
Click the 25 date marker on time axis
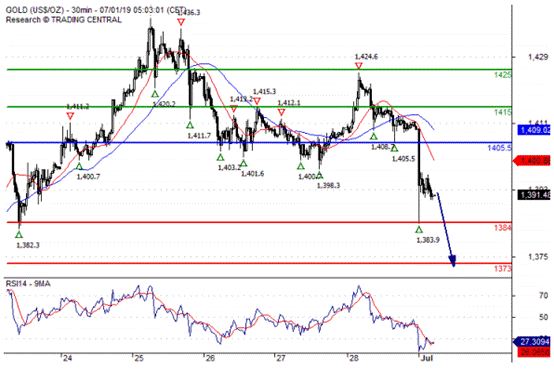tap(139, 358)
